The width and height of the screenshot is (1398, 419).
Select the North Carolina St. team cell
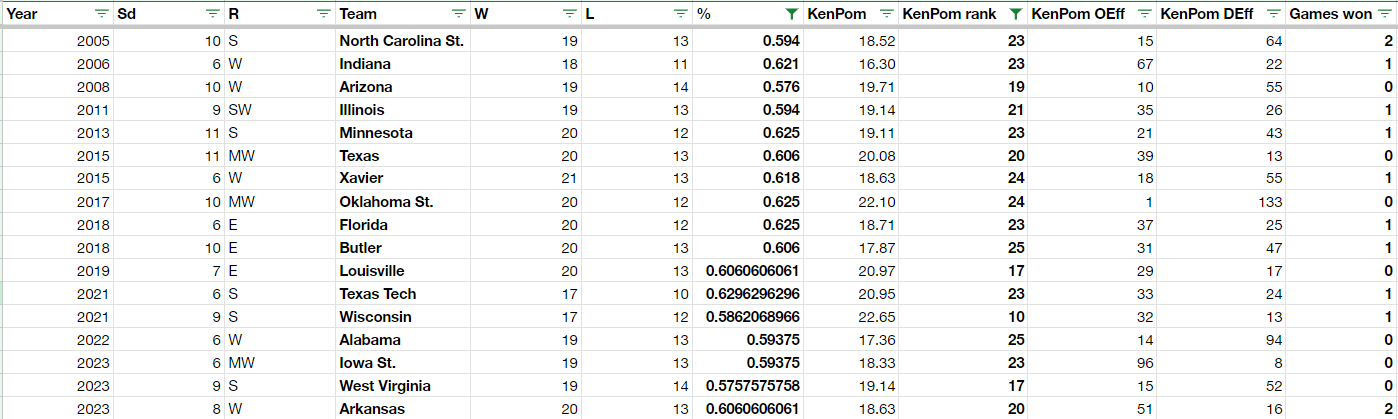click(402, 41)
